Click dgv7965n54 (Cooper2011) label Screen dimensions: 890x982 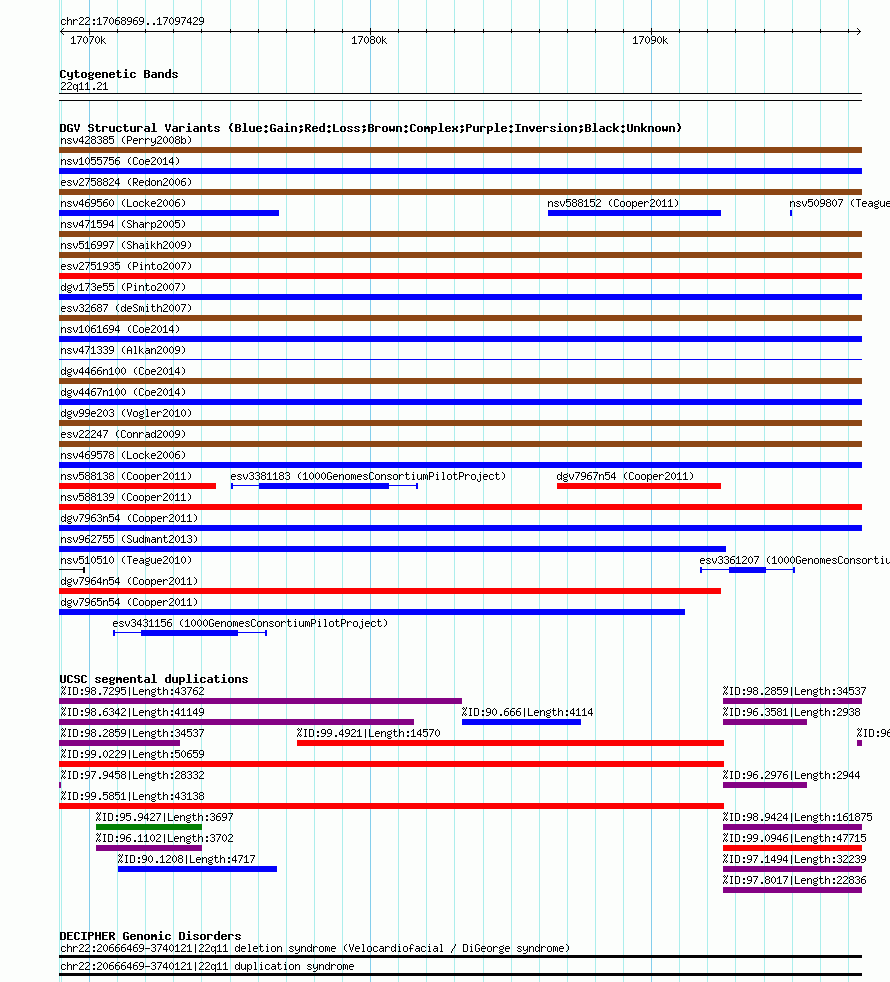tap(129, 602)
